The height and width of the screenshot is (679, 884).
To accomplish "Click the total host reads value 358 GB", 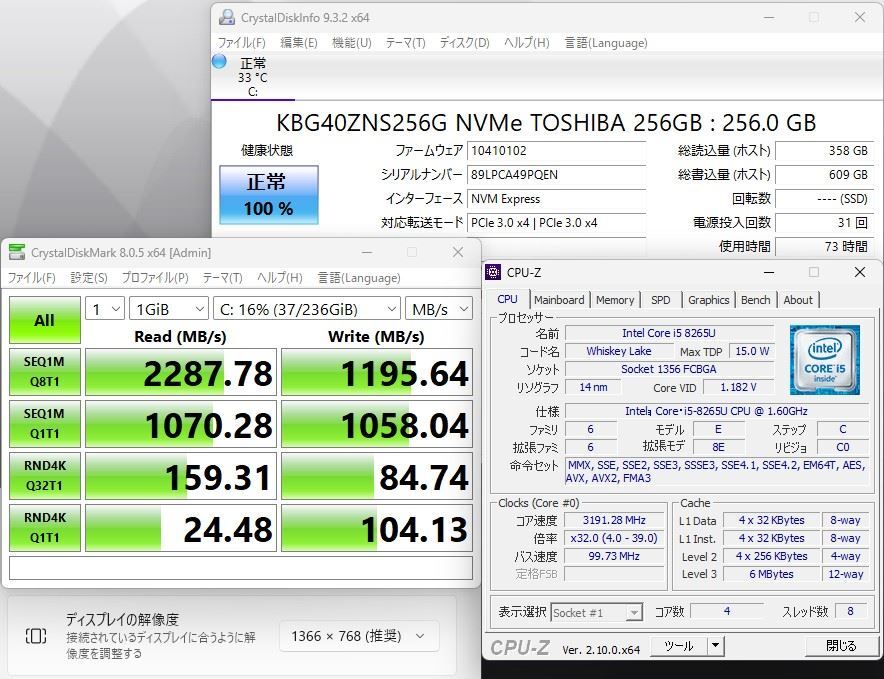I will pos(824,151).
